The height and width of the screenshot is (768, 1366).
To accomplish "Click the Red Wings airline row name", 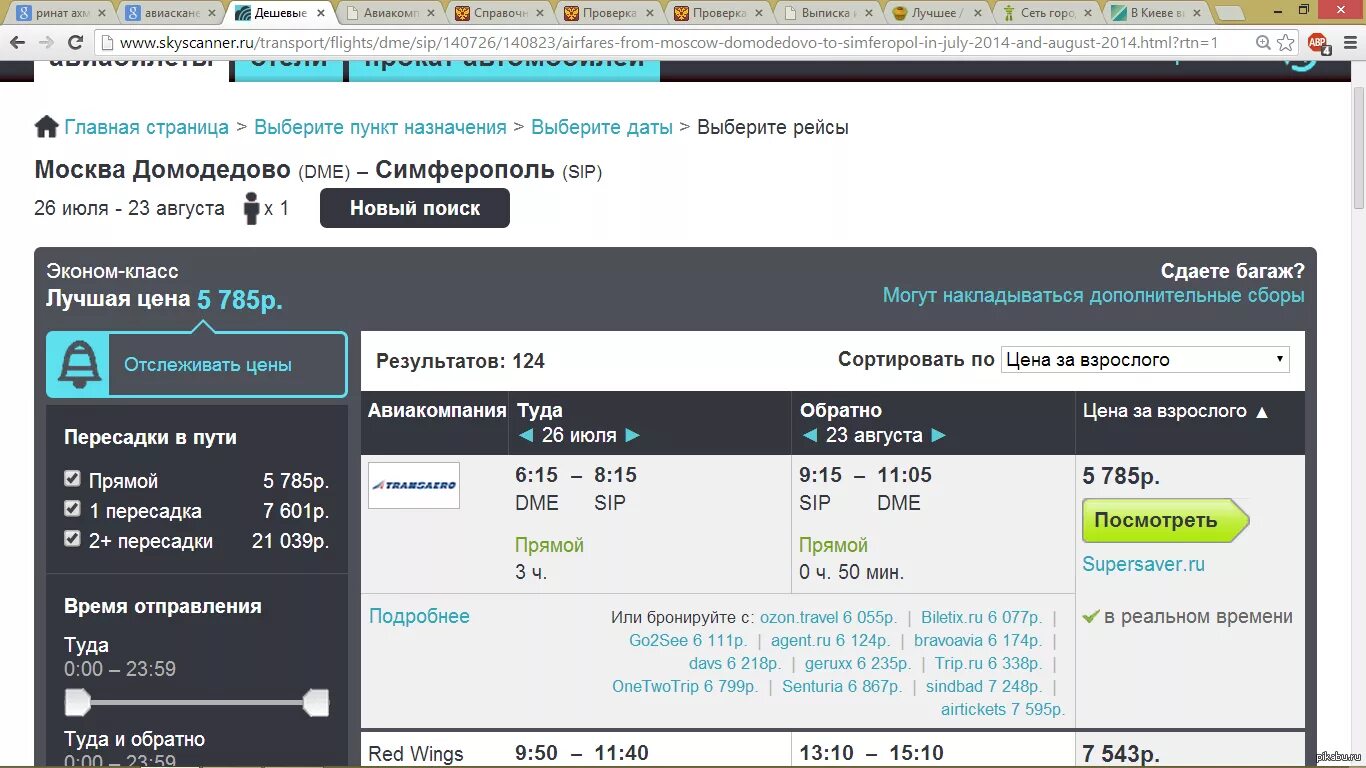I will (416, 754).
